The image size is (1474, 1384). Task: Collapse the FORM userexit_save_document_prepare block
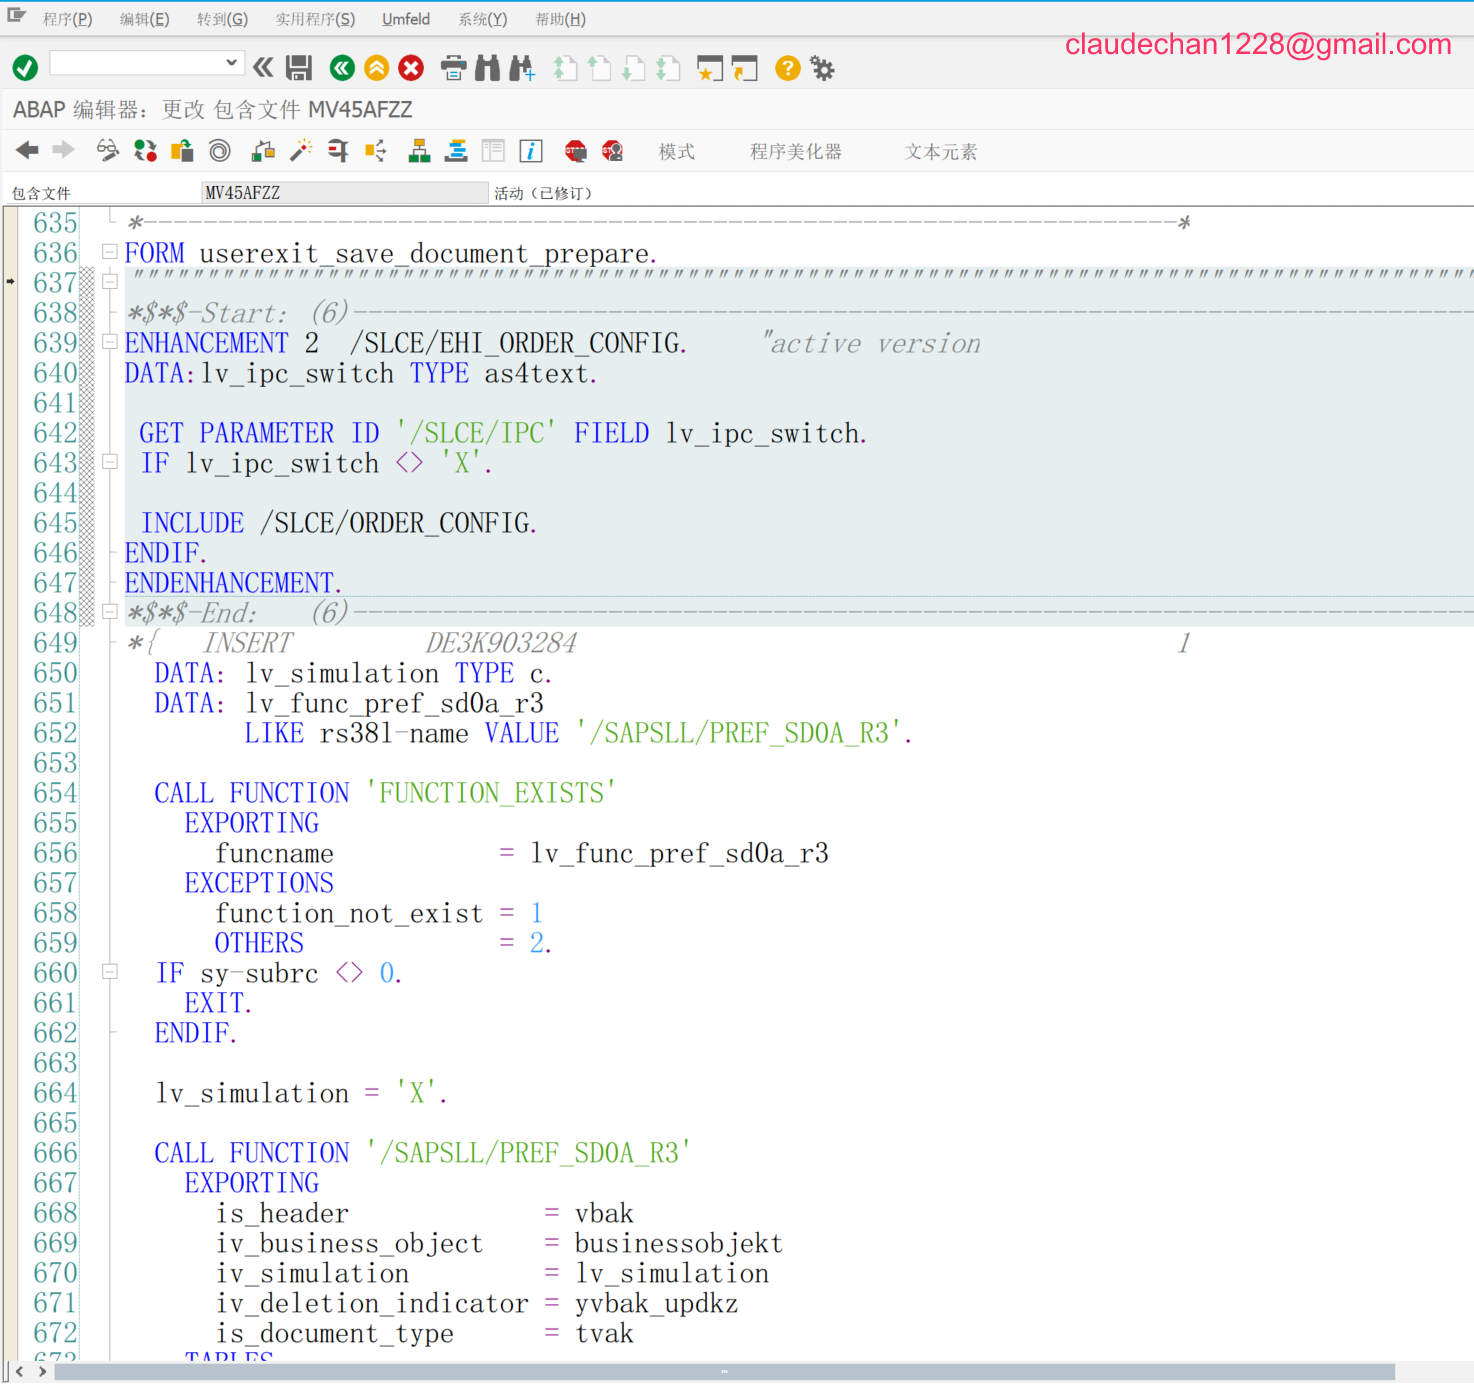109,251
